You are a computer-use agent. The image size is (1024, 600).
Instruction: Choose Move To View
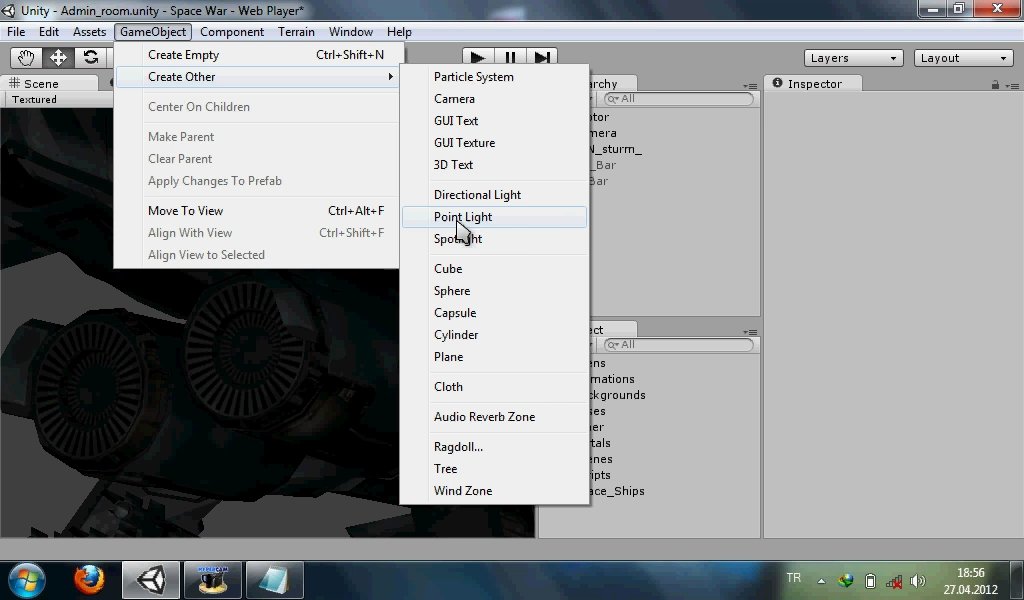tap(258, 211)
